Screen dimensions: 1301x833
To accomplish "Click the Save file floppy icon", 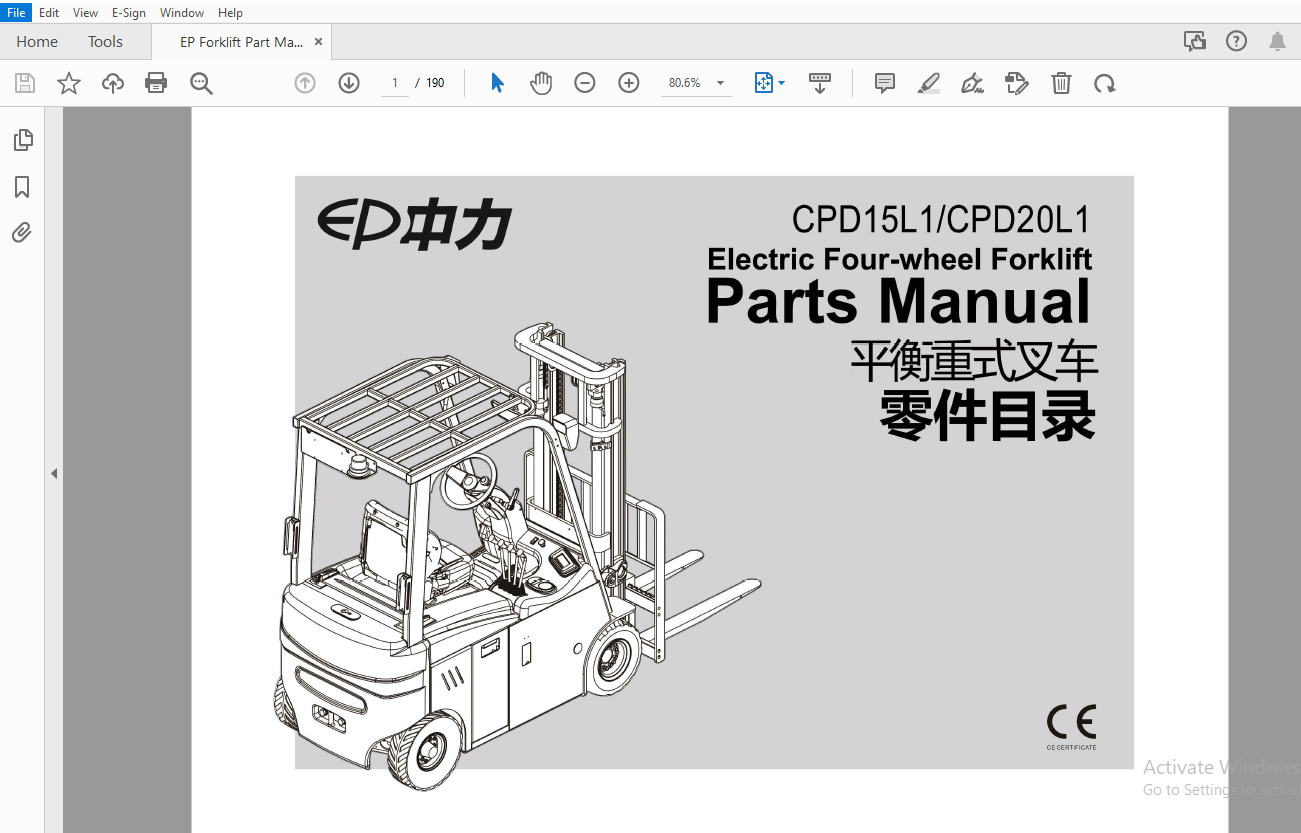I will coord(25,83).
